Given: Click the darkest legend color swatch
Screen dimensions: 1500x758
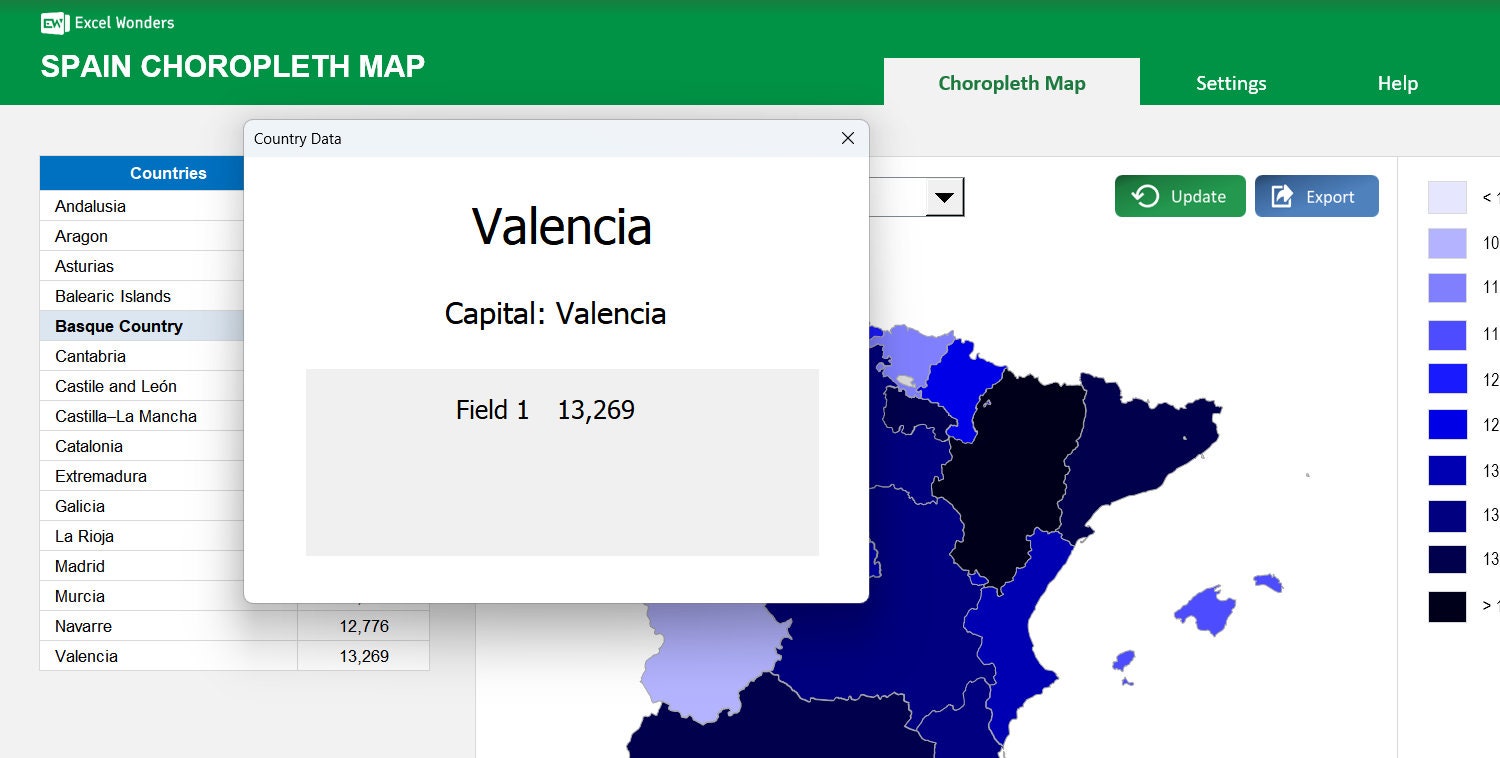Looking at the screenshot, I should (x=1447, y=607).
